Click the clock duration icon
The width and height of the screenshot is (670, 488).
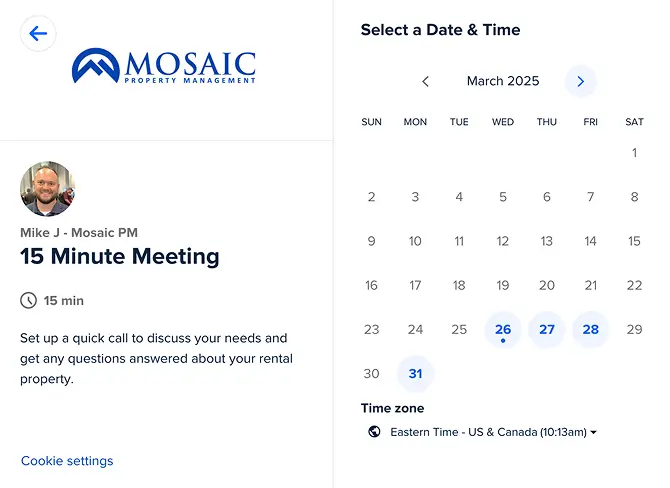coord(28,300)
